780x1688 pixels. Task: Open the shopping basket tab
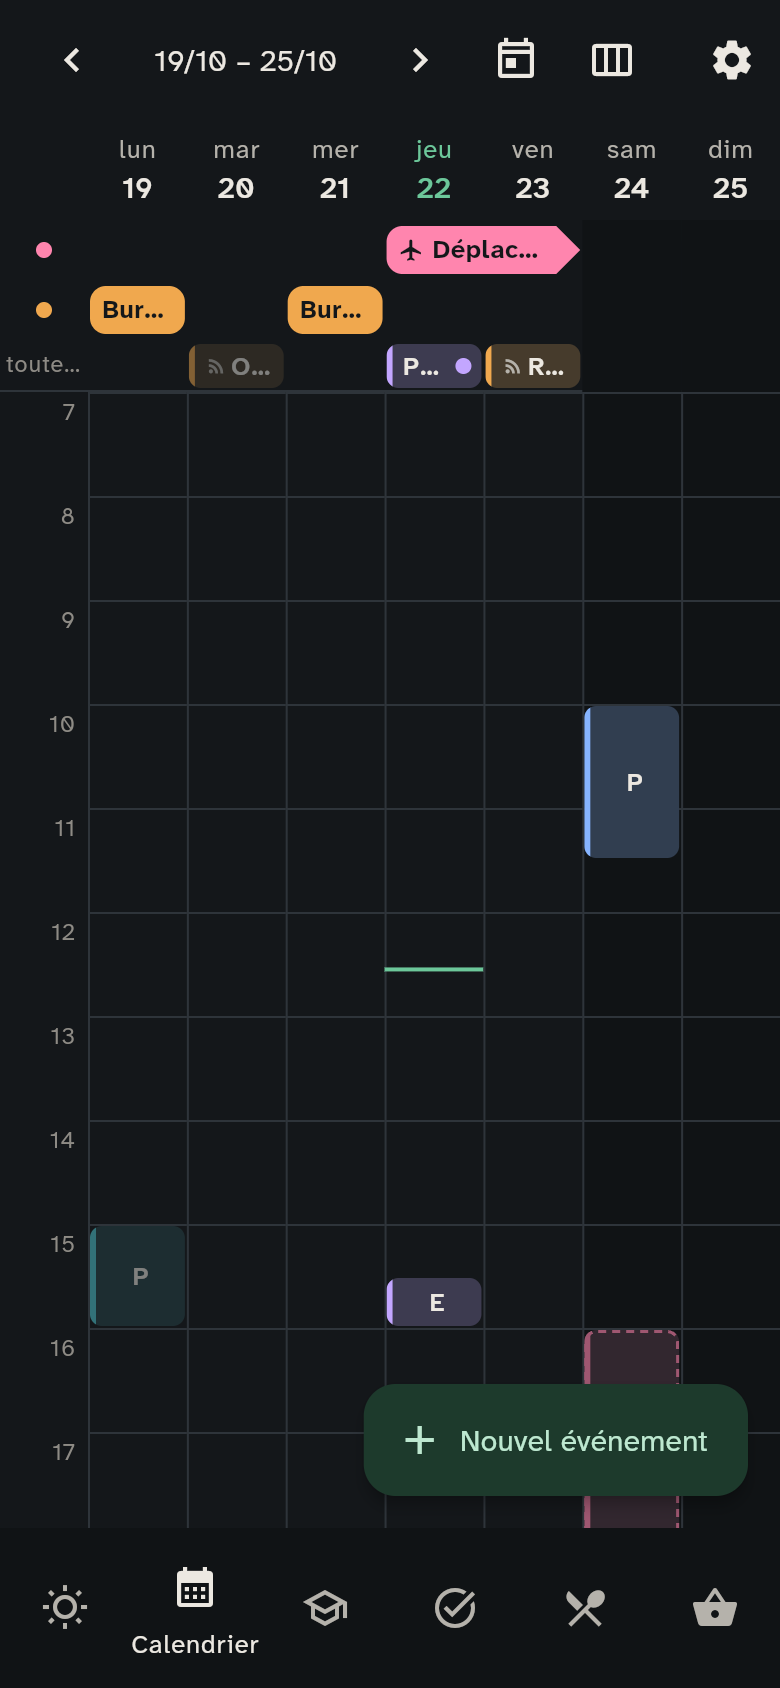point(715,1608)
